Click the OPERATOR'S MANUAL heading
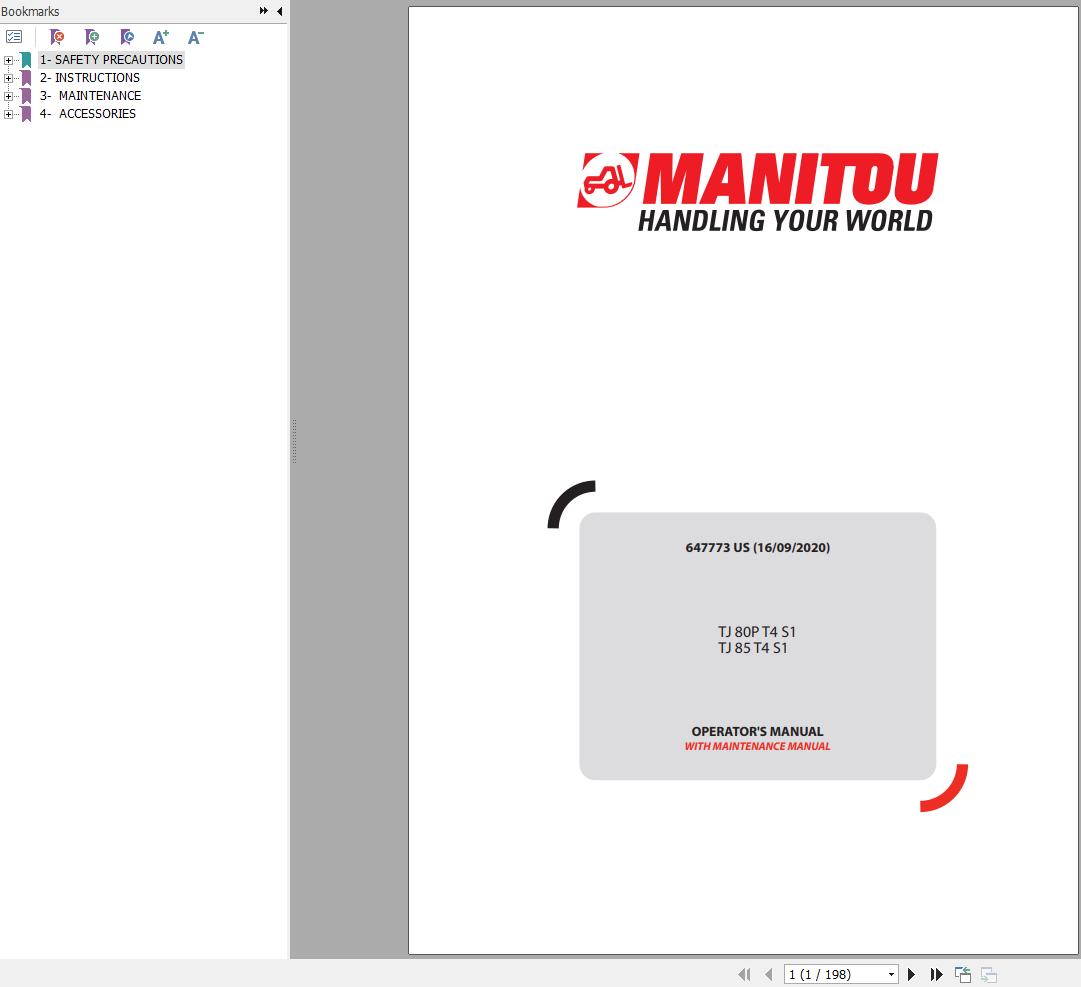 pyautogui.click(x=757, y=731)
